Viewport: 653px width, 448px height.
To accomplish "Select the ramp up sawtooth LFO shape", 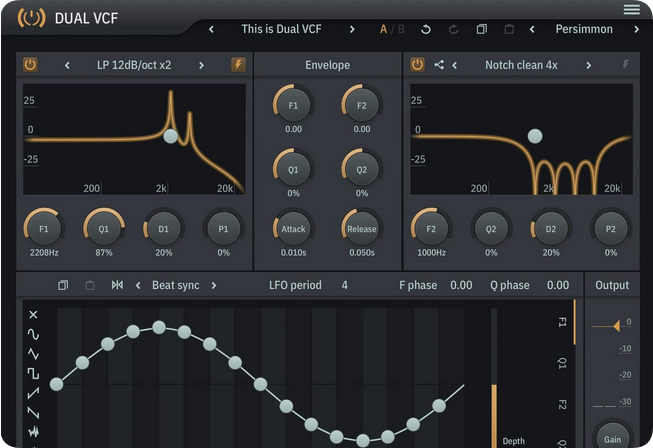I will 33,393.
